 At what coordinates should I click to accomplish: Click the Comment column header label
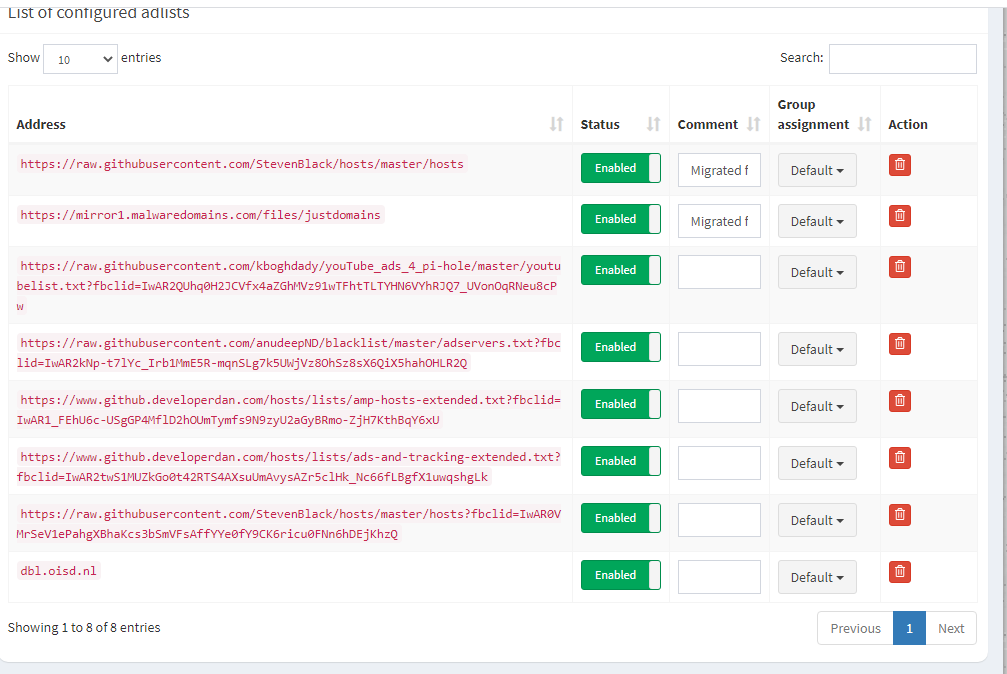708,125
